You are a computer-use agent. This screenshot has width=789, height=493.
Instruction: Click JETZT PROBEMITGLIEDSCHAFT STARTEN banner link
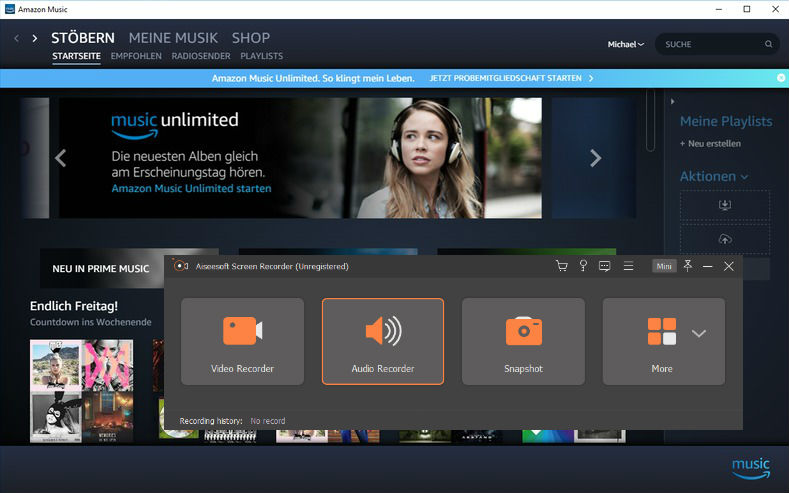click(511, 78)
